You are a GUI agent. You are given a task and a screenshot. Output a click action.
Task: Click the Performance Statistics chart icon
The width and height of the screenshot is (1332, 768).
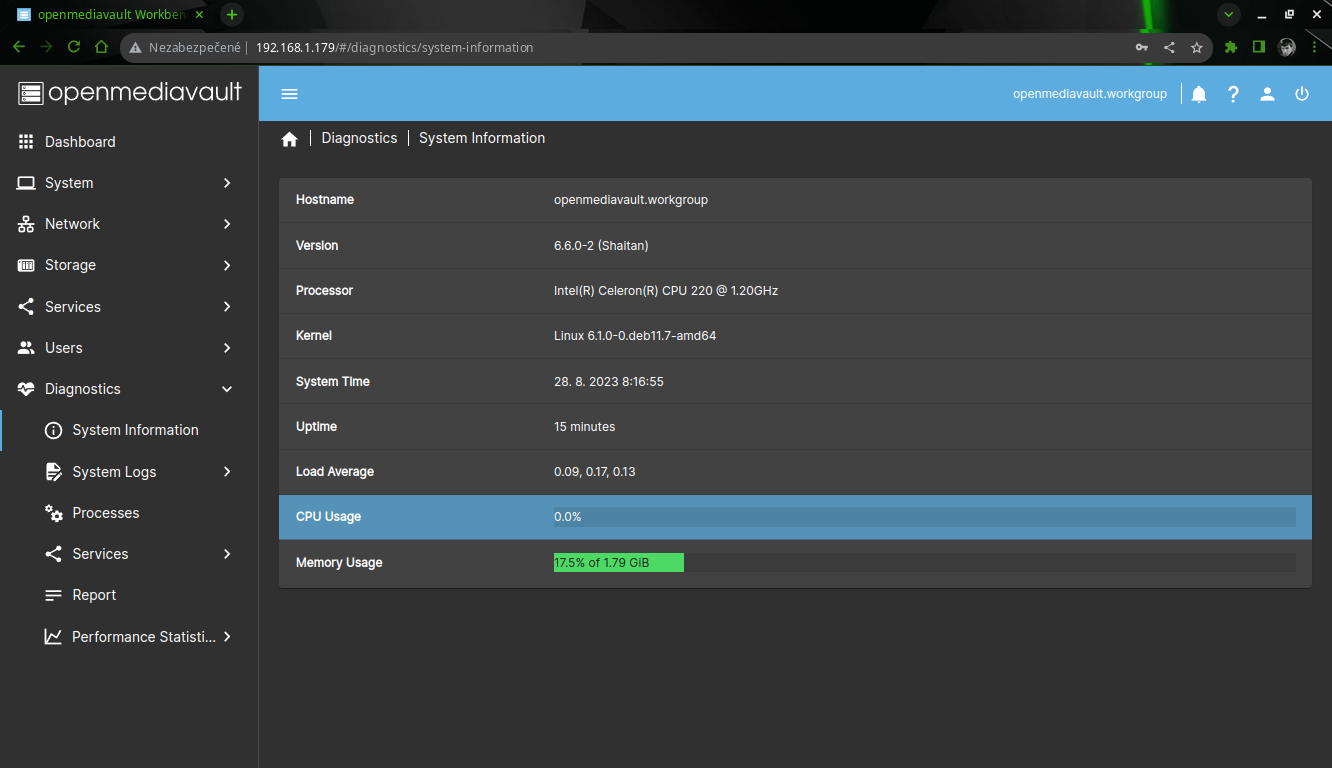54,636
